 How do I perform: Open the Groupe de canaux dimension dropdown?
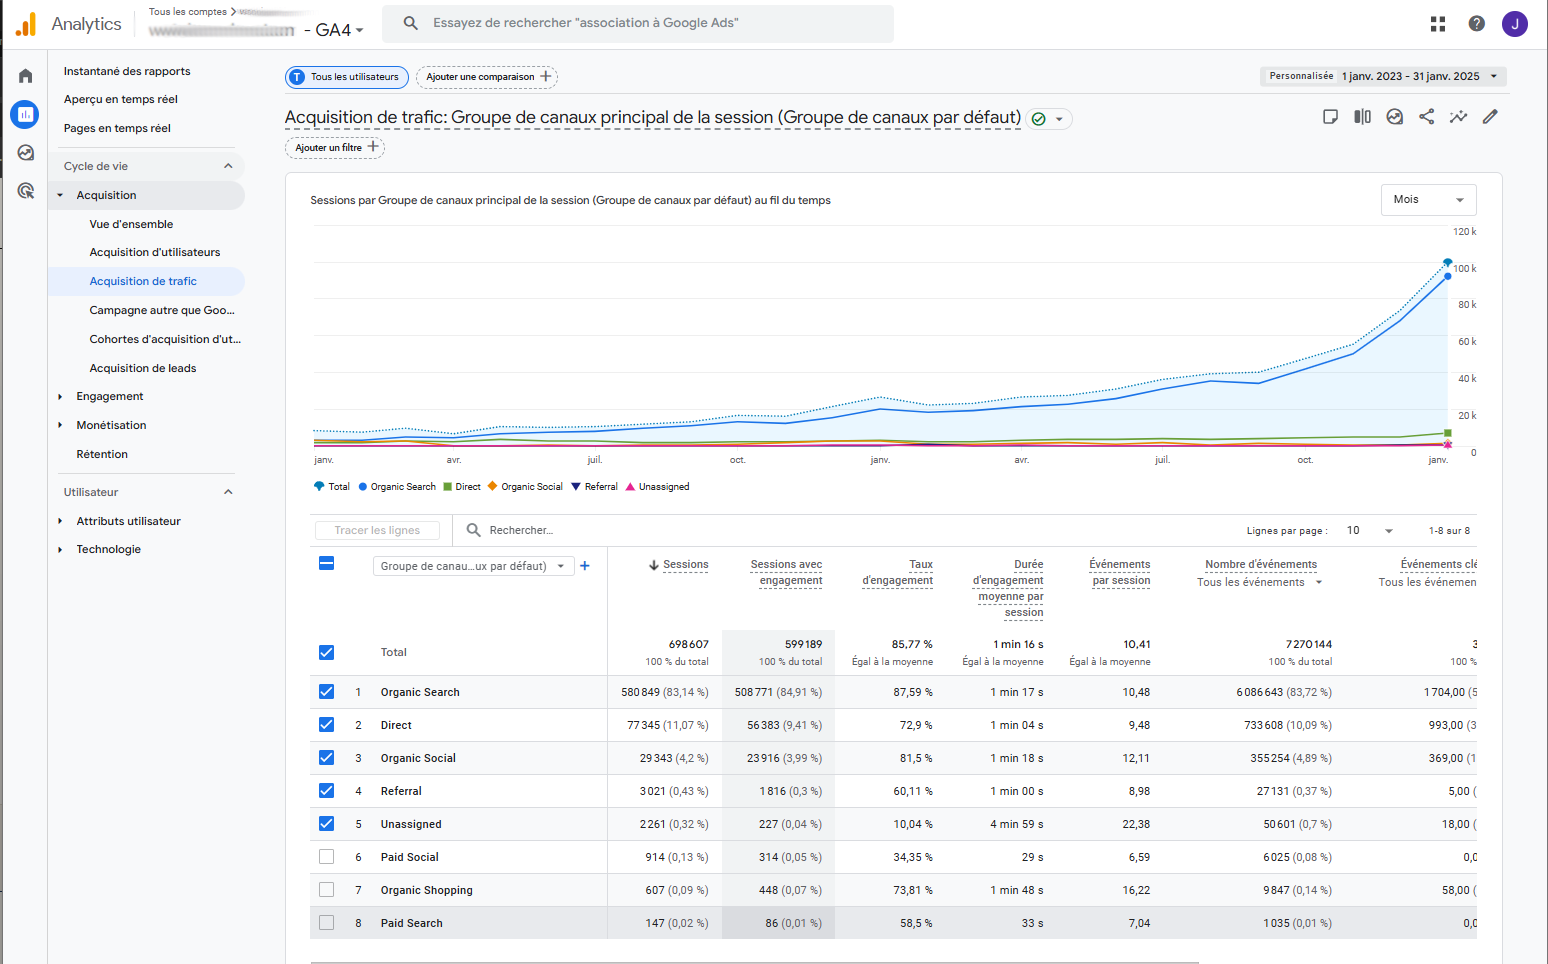pos(473,566)
